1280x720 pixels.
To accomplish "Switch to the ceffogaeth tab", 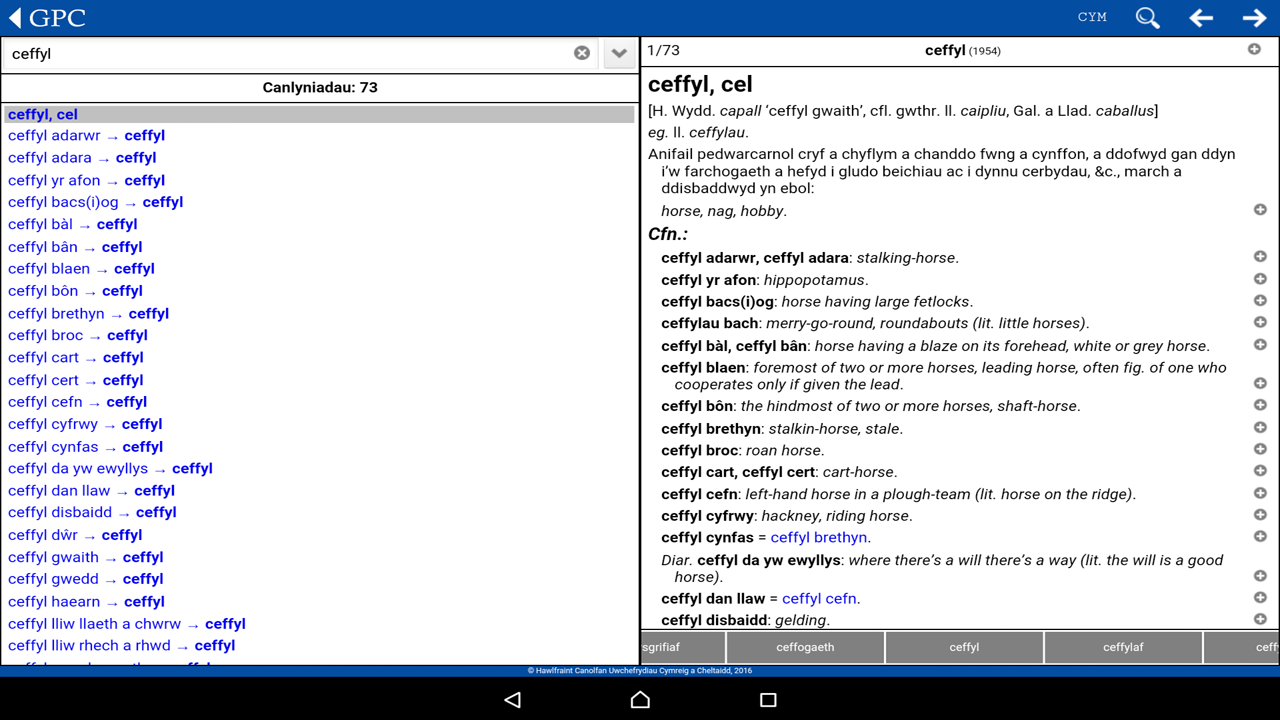I will pyautogui.click(x=804, y=646).
